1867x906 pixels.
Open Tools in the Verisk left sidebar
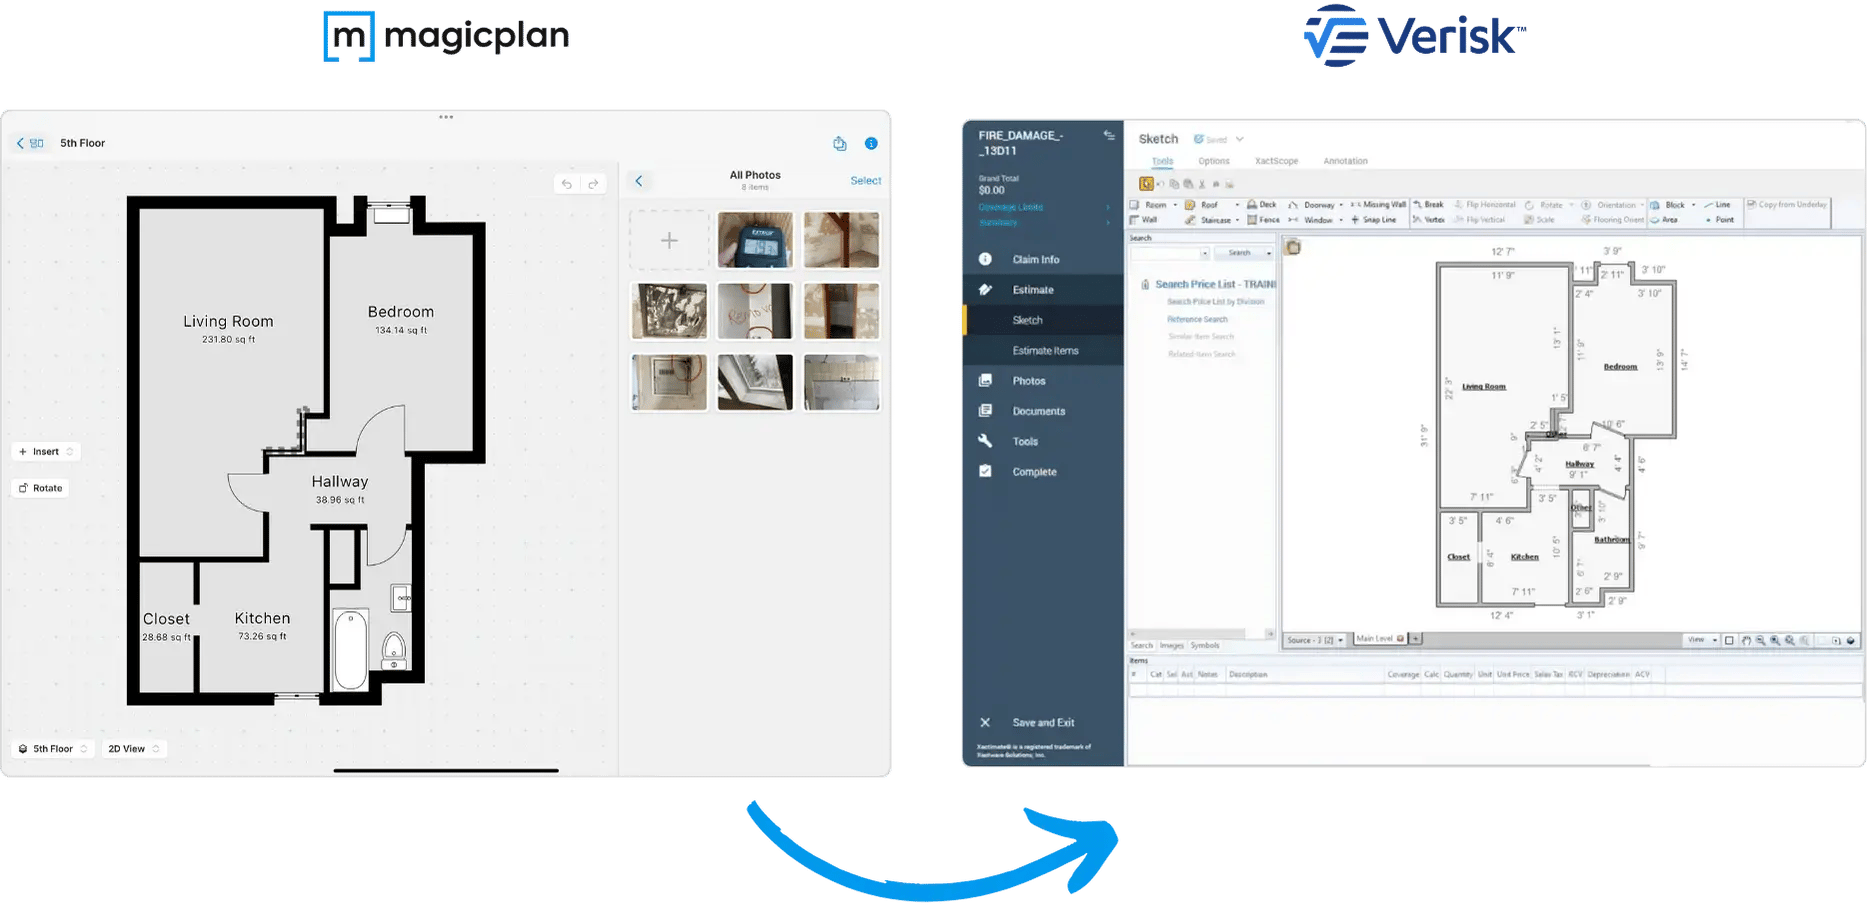(x=1025, y=442)
